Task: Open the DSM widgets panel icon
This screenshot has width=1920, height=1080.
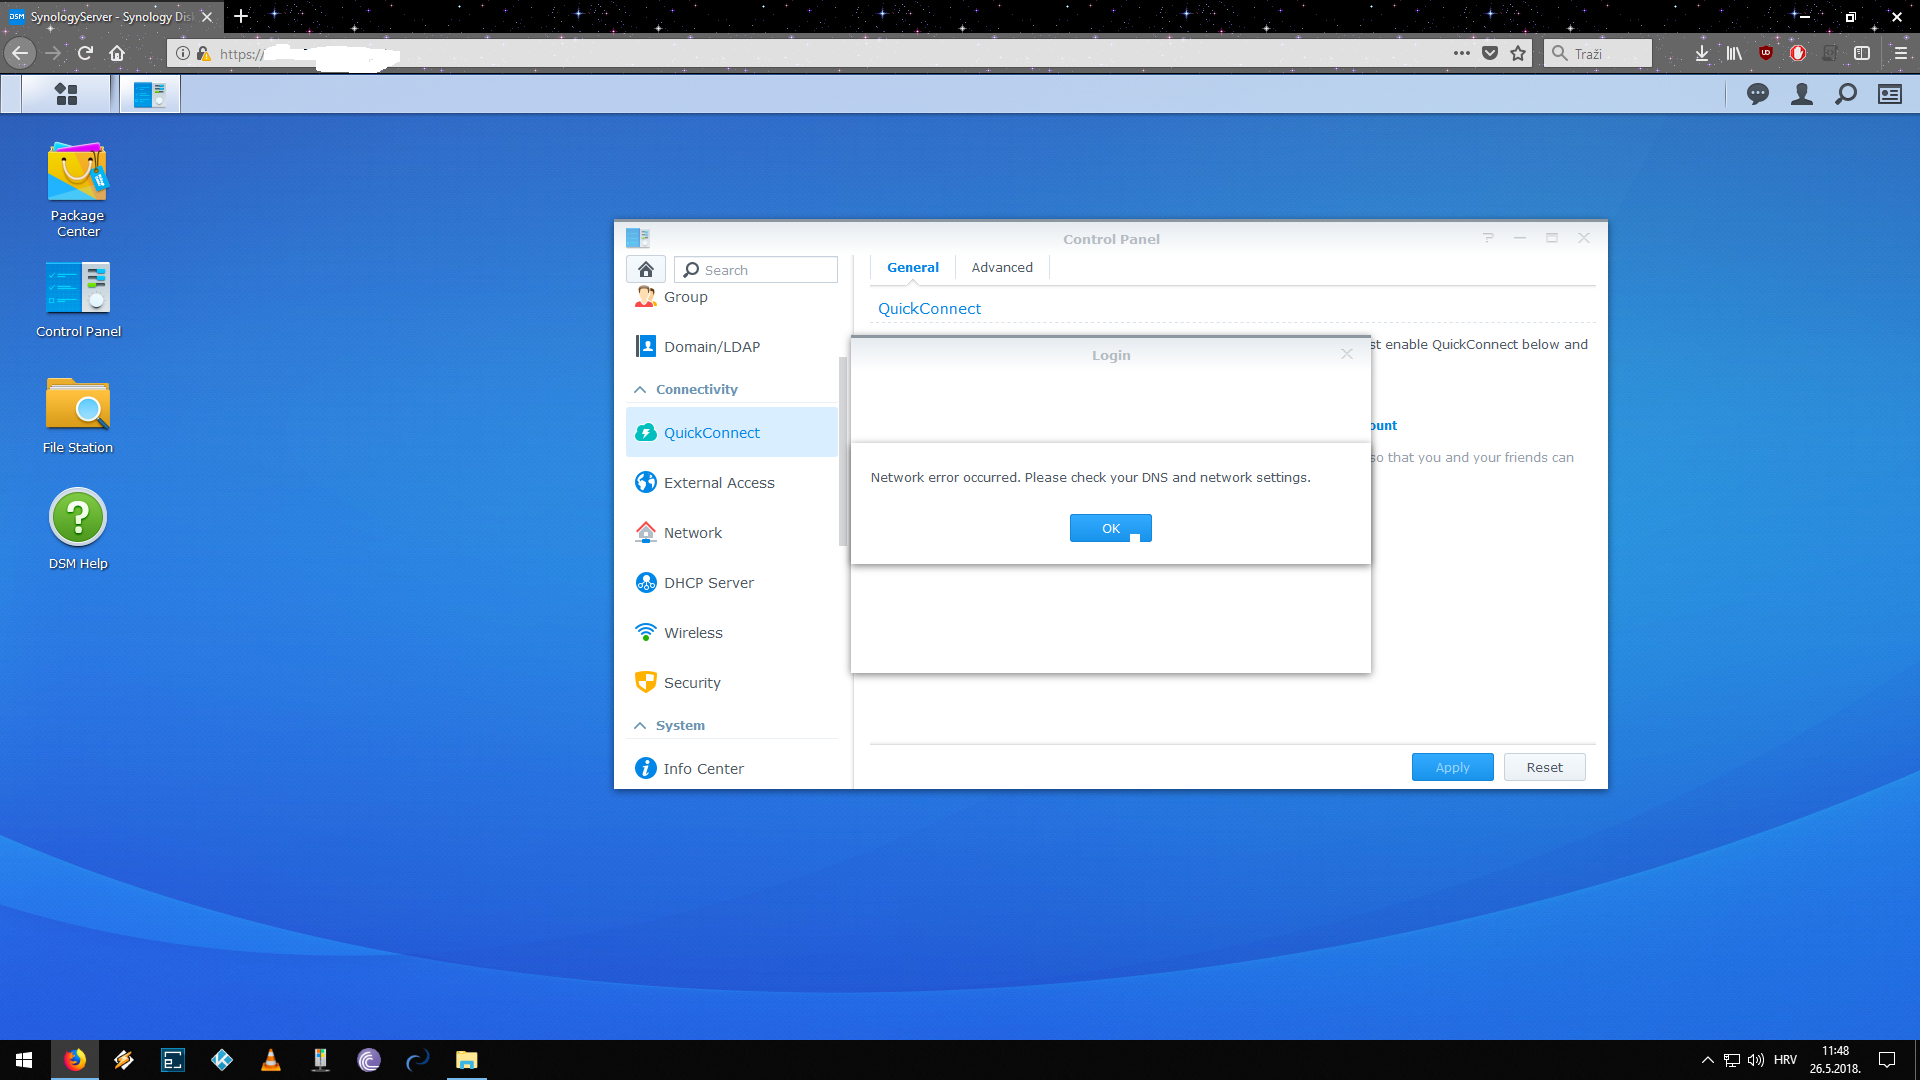Action: click(1889, 94)
